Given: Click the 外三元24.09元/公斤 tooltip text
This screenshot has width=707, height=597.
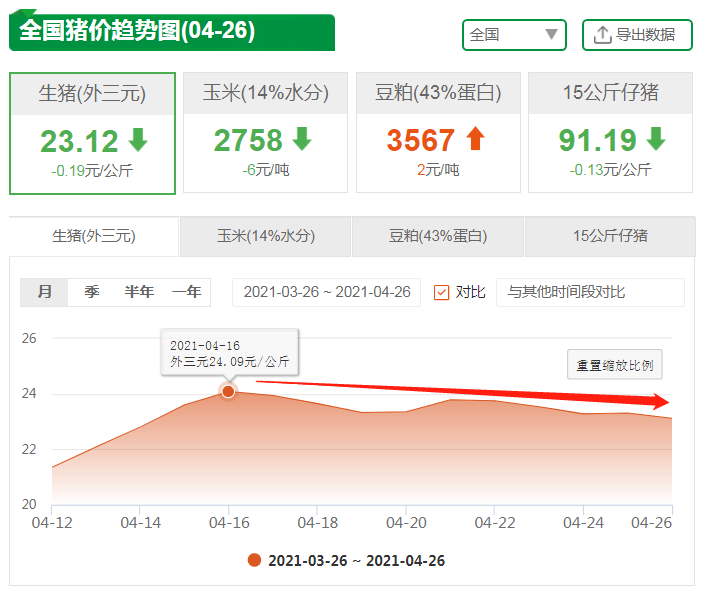Looking at the screenshot, I should (x=230, y=362).
